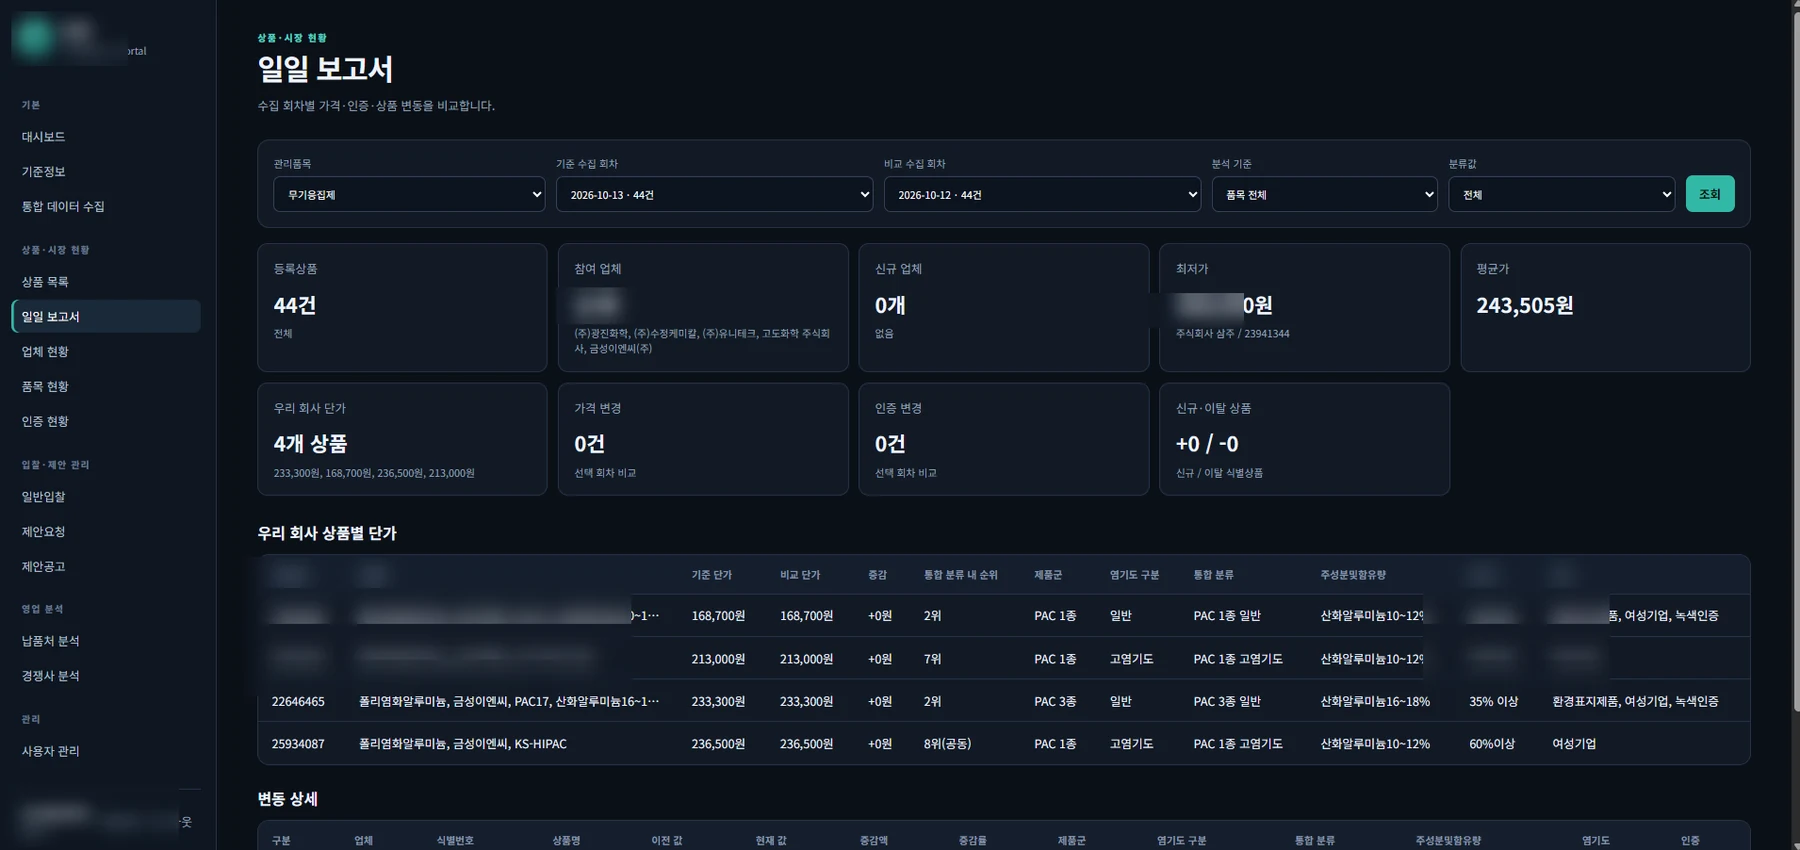Click the 60%이상 cell
This screenshot has width=1800, height=850.
[x=1492, y=744]
